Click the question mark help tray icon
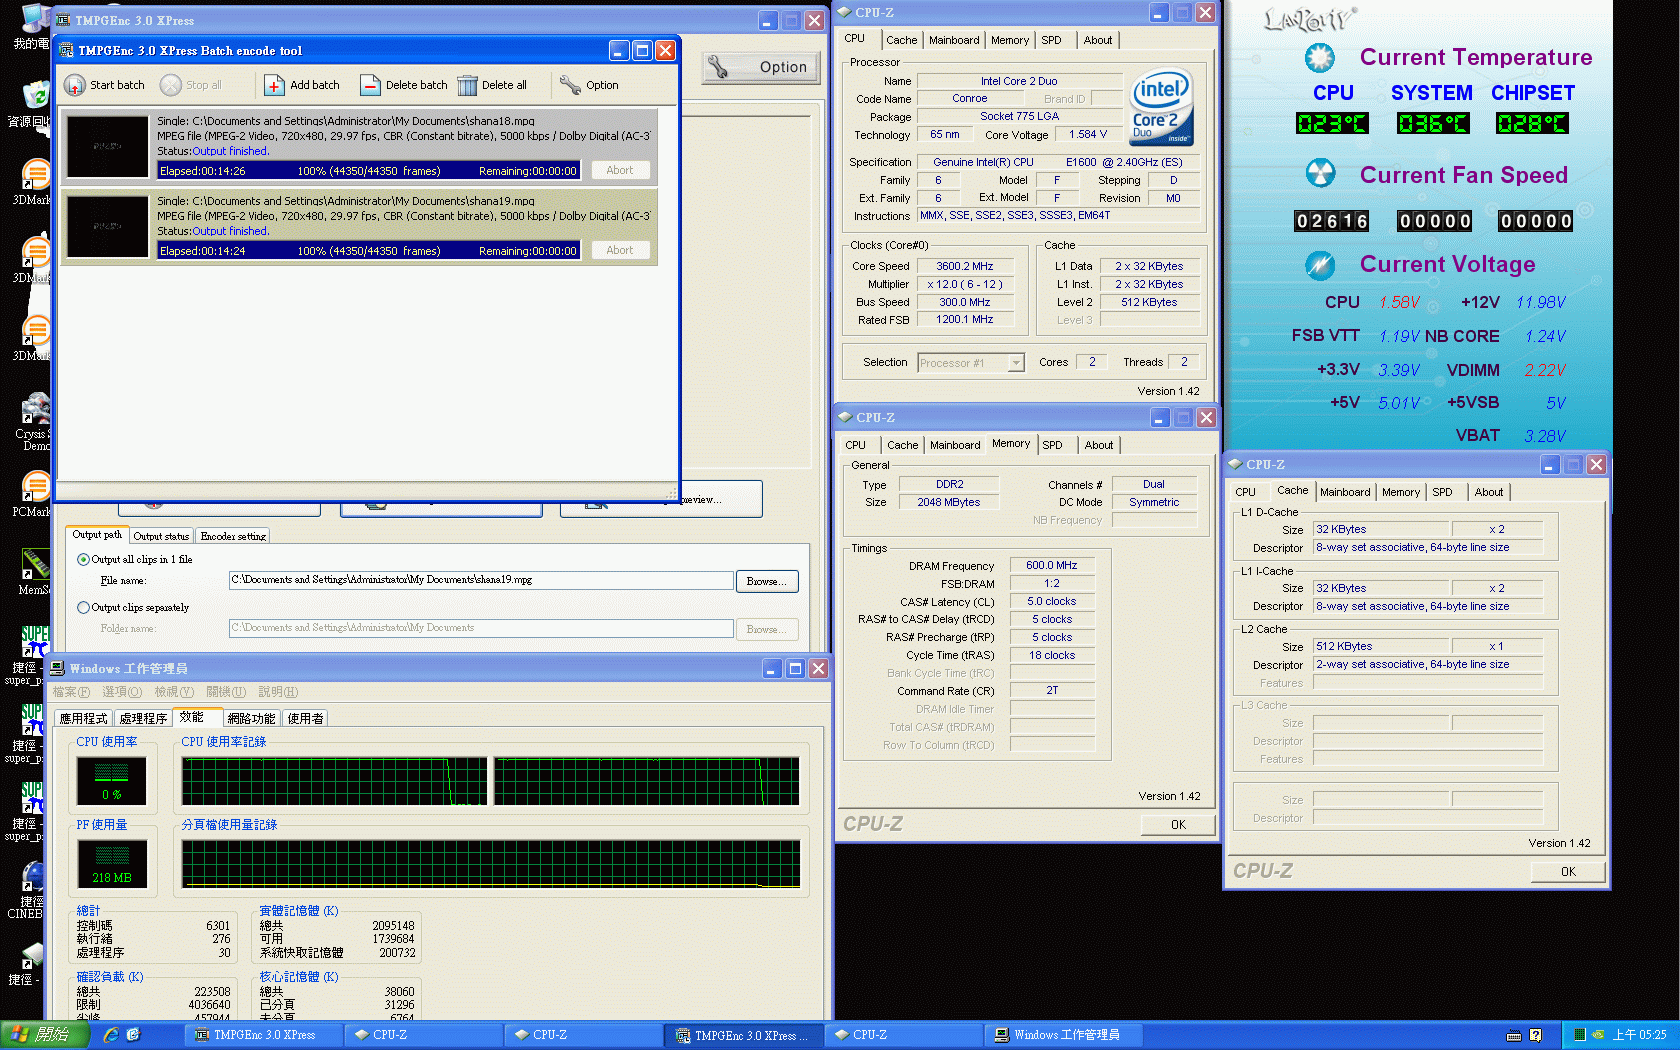 click(x=1535, y=1035)
